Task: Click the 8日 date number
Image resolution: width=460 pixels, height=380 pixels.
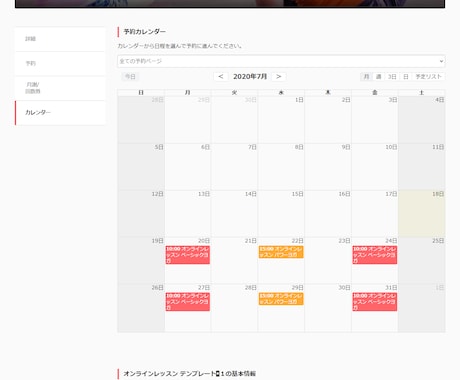Action: coord(299,147)
